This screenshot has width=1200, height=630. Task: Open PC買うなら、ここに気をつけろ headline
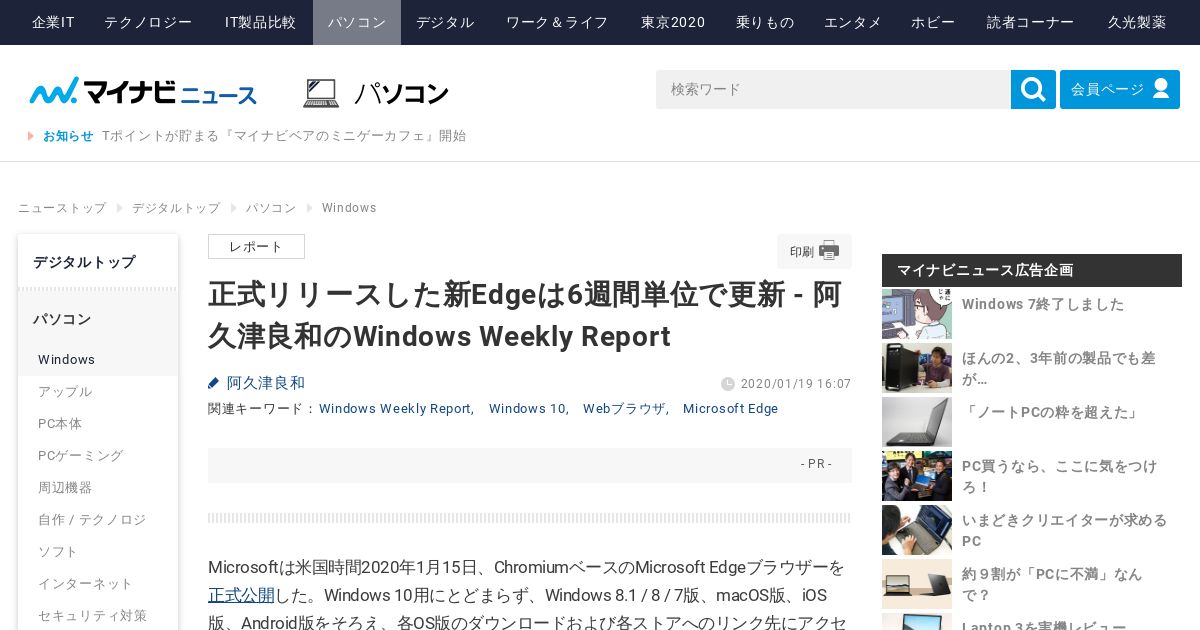[1059, 476]
